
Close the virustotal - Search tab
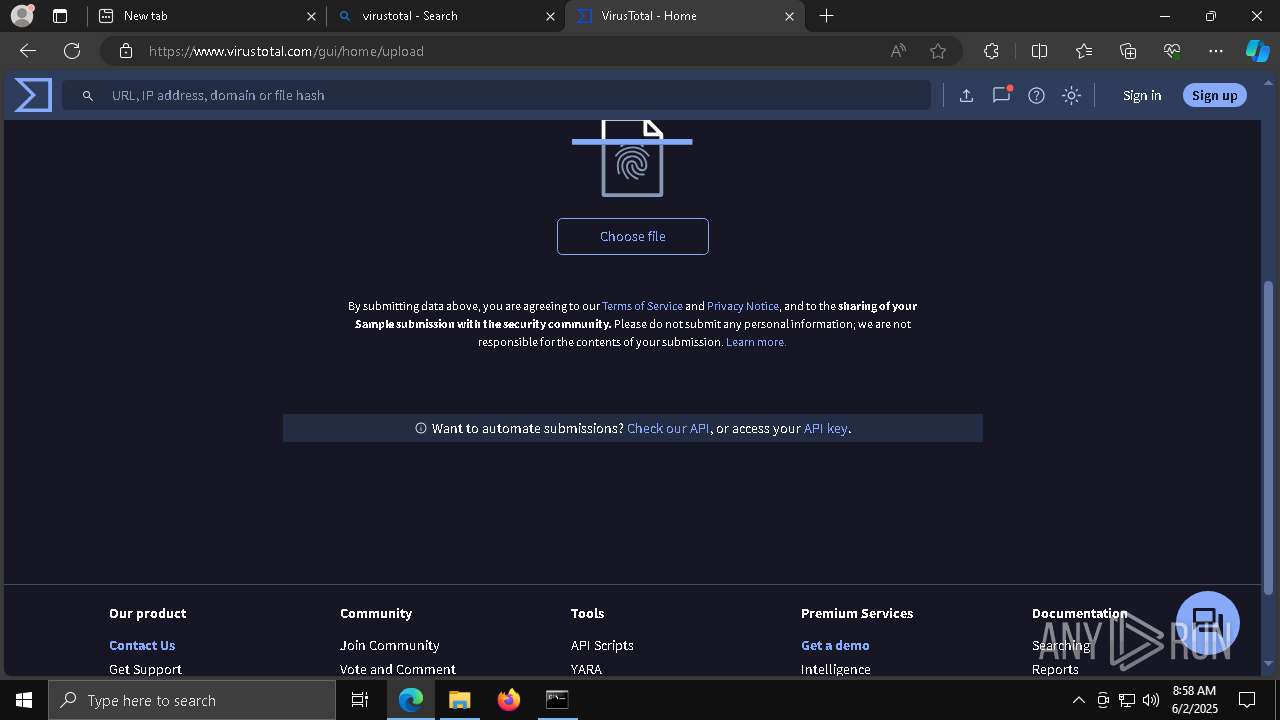point(550,16)
